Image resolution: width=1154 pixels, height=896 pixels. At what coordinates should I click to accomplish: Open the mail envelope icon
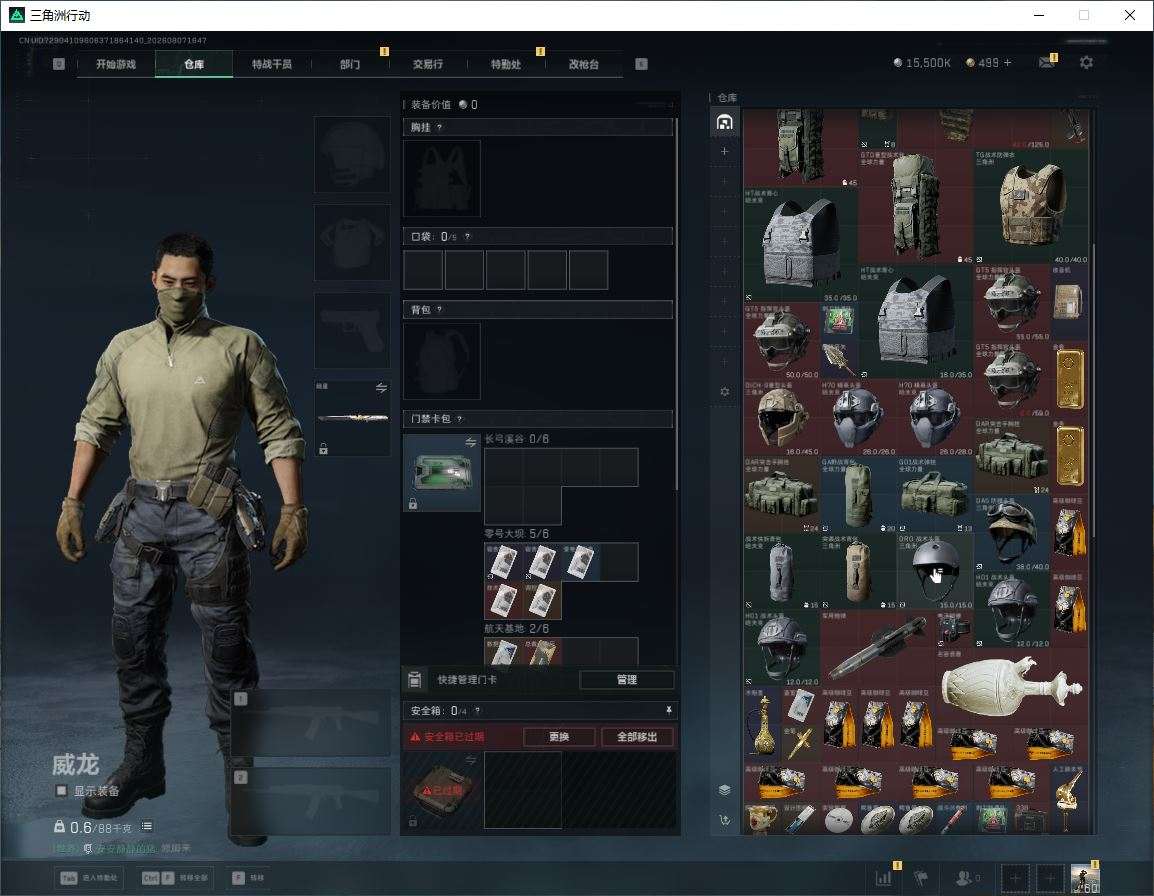click(x=1047, y=63)
